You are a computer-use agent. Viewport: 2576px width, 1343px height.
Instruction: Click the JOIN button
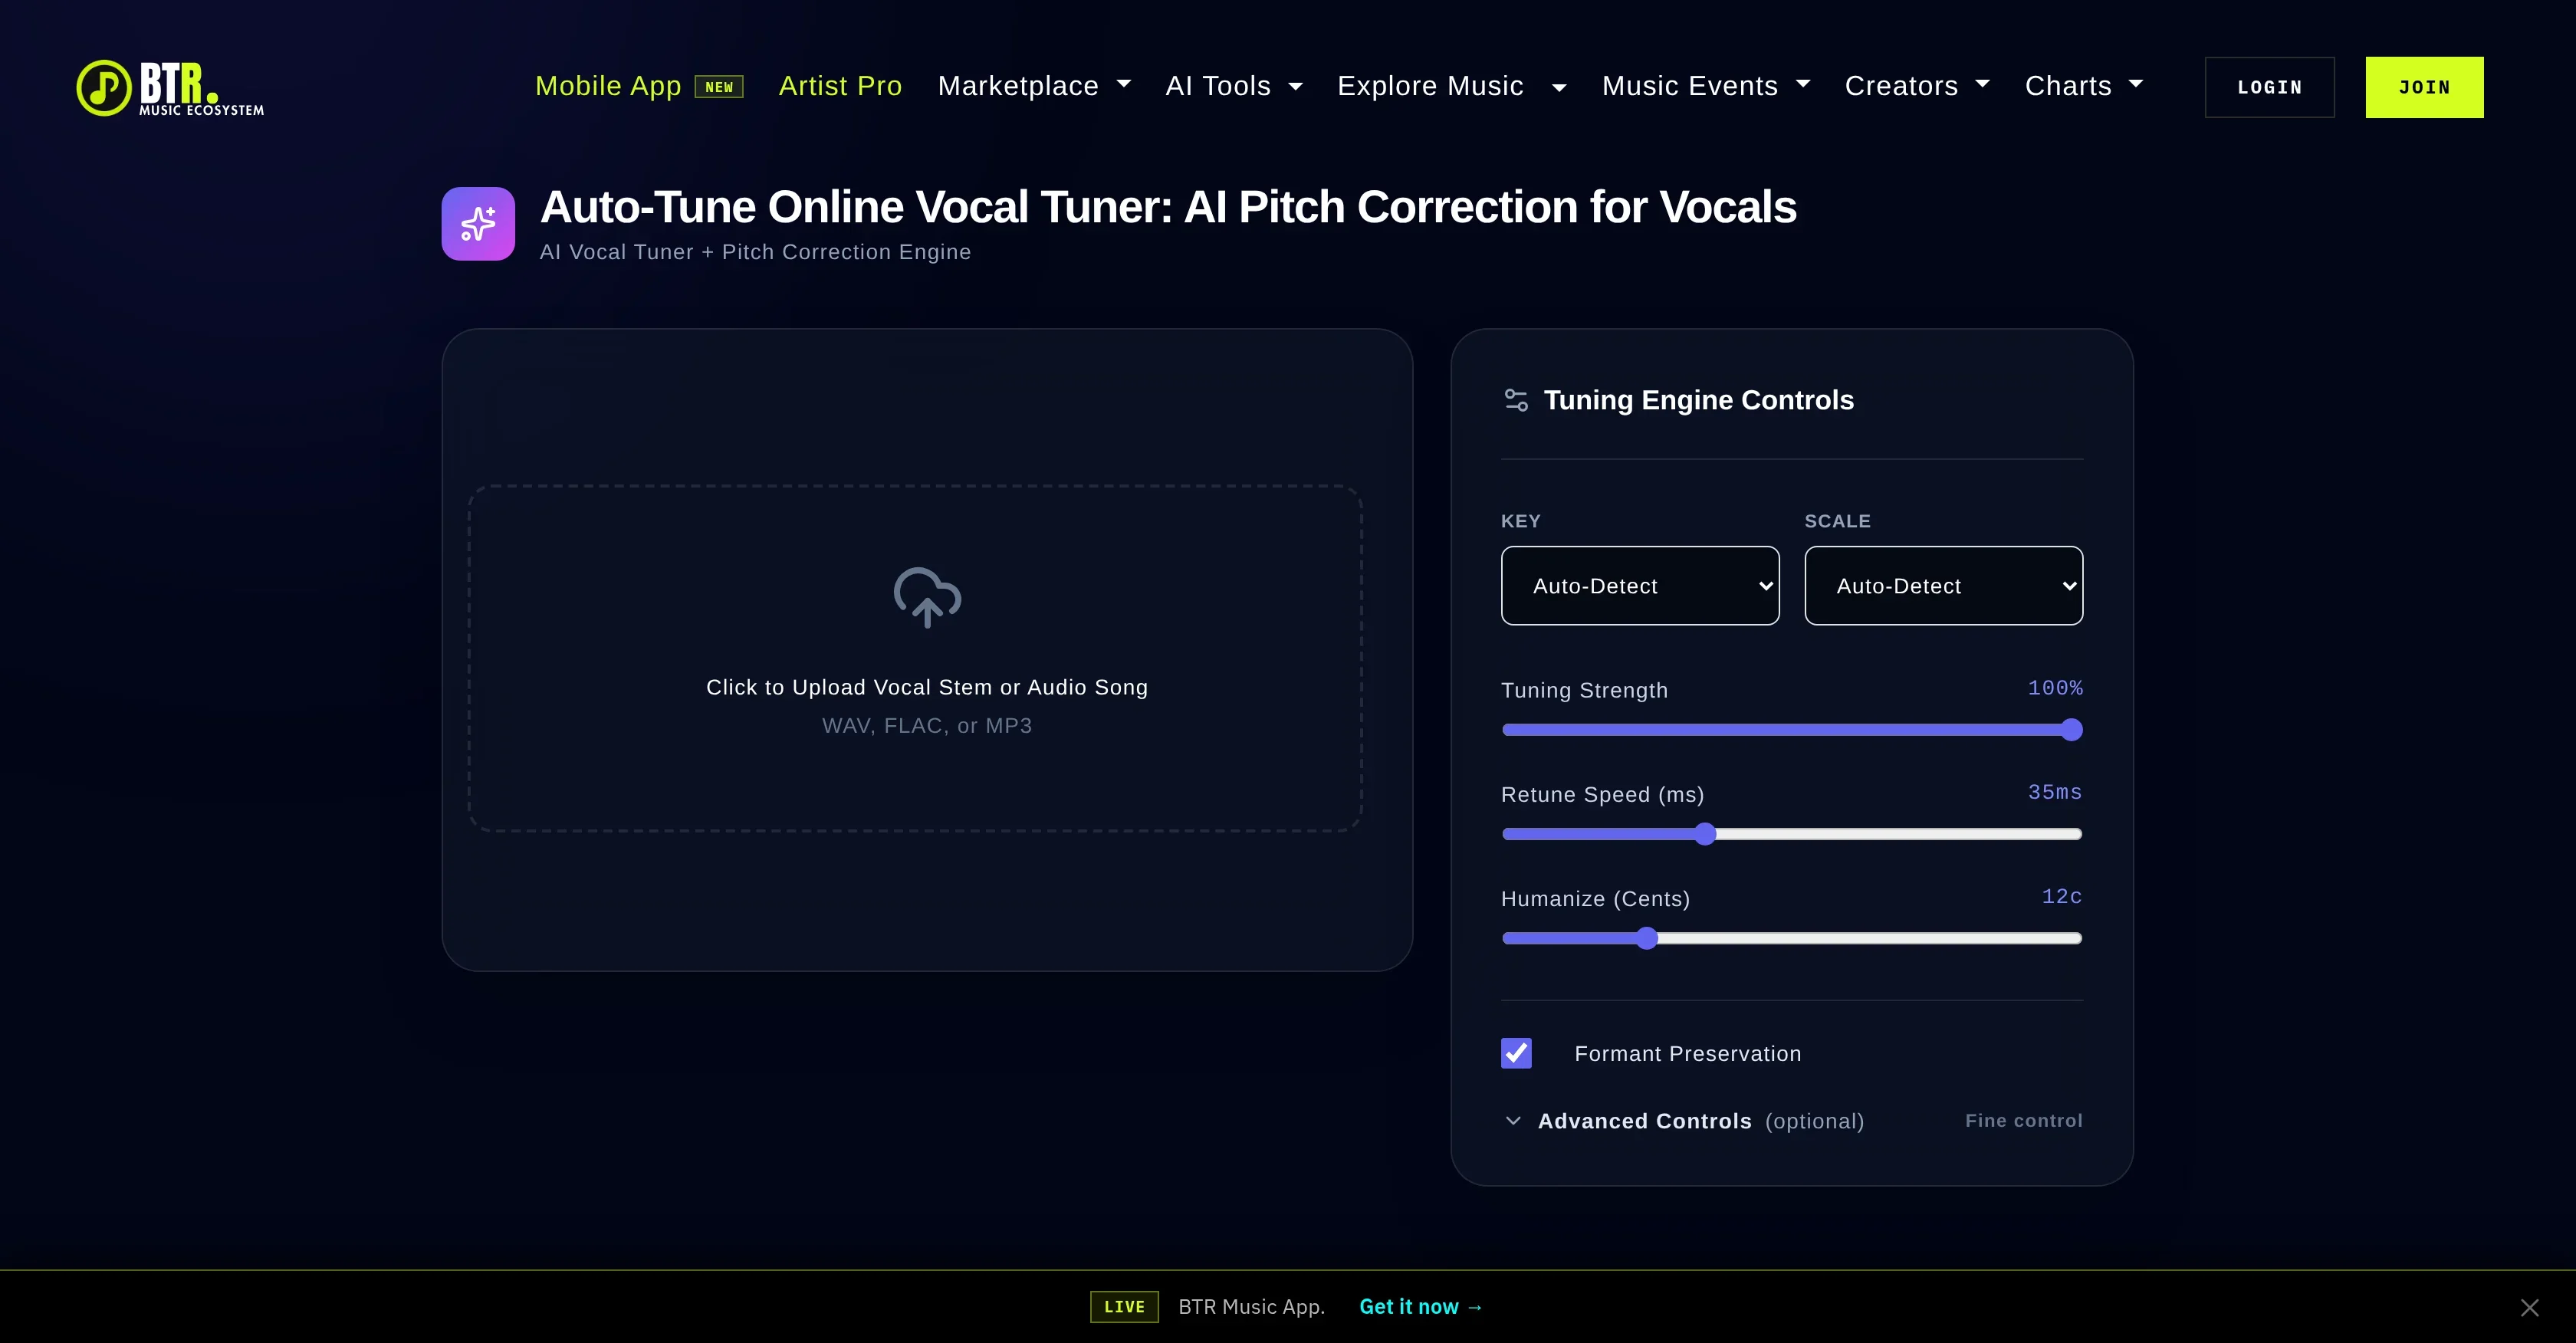click(x=2424, y=87)
